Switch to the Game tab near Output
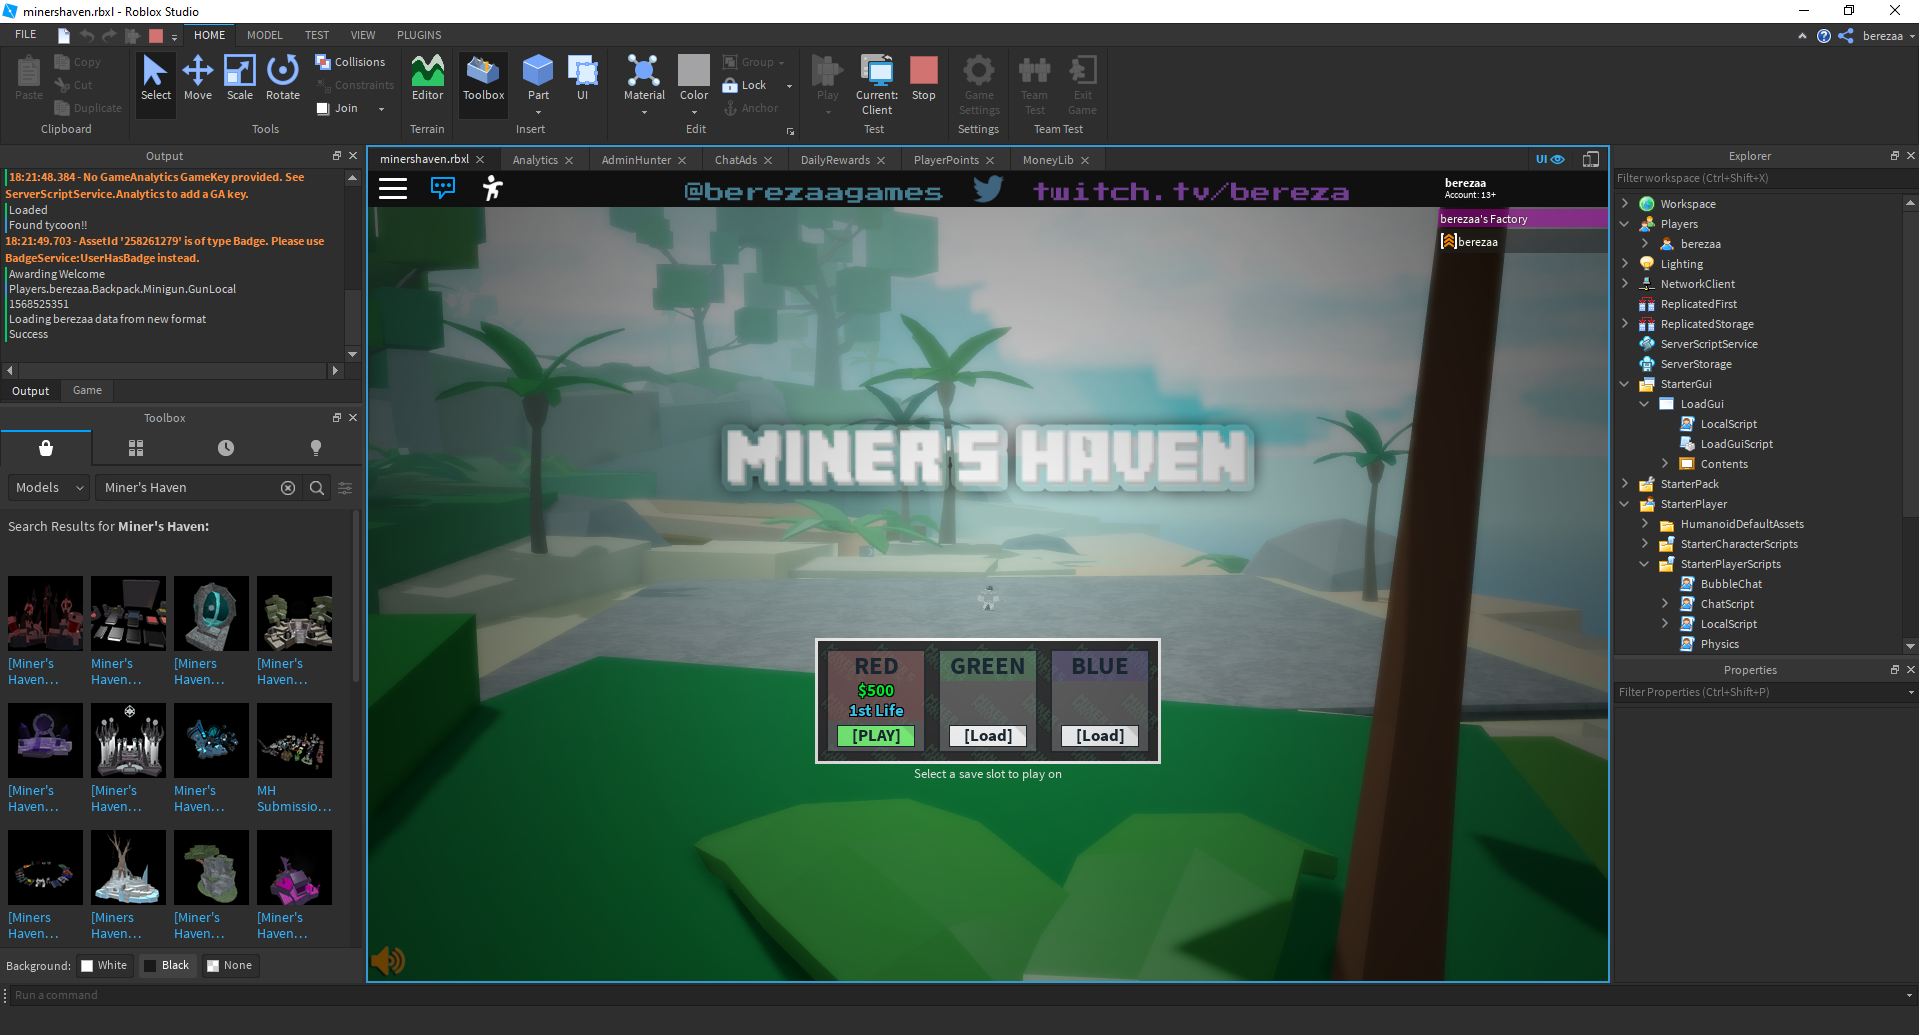This screenshot has height=1035, width=1919. (87, 391)
